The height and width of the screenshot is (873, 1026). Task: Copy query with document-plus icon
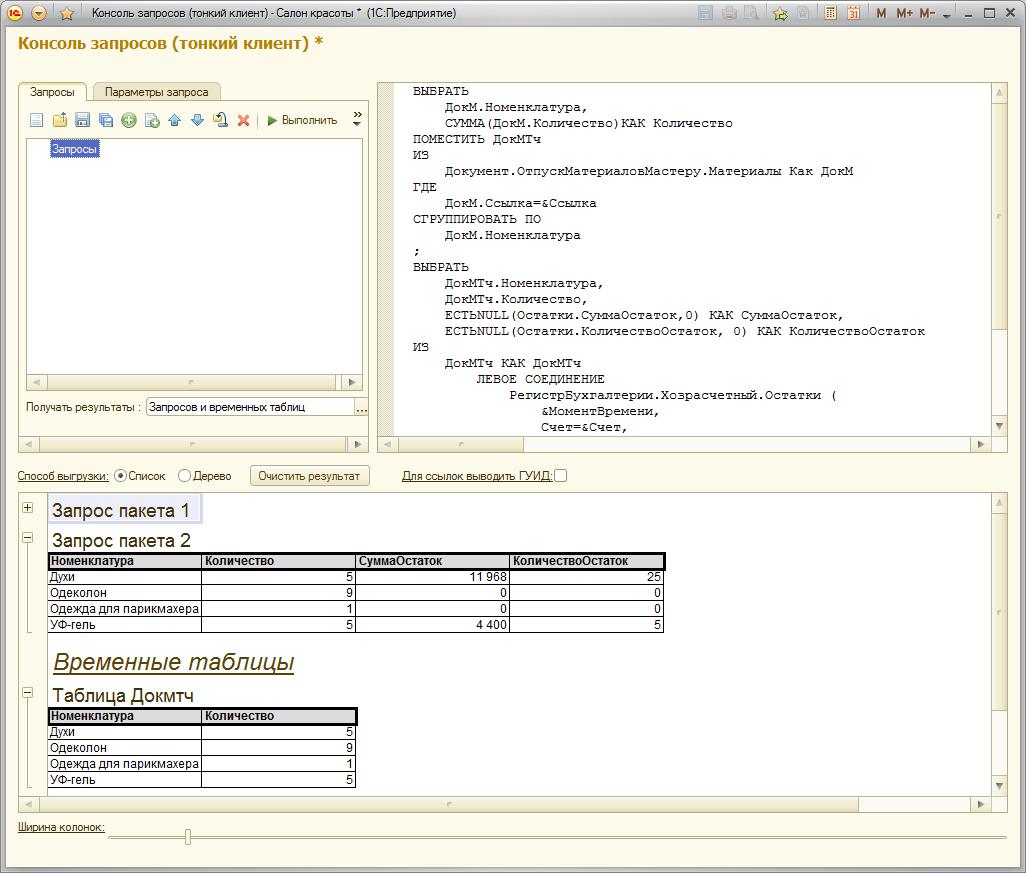[x=152, y=120]
